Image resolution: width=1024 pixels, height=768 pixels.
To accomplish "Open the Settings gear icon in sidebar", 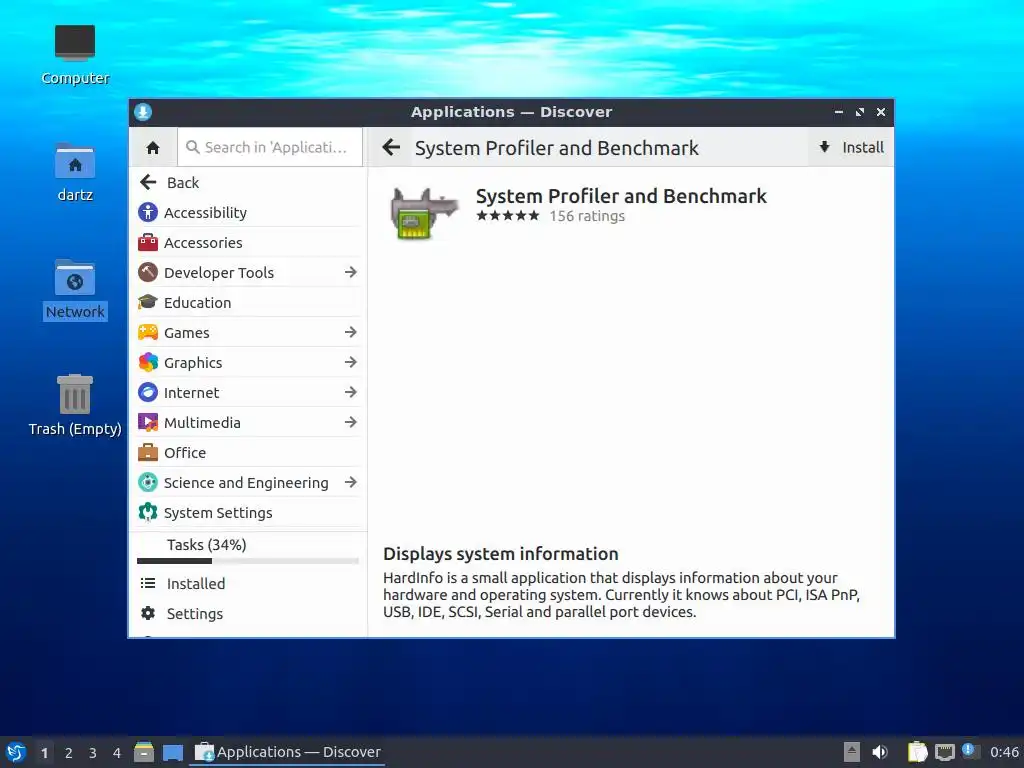I will [x=148, y=613].
